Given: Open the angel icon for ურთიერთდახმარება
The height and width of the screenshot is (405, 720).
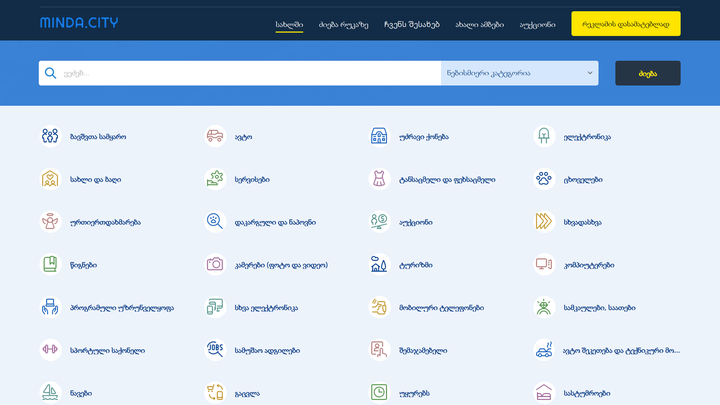Looking at the screenshot, I should [50, 222].
